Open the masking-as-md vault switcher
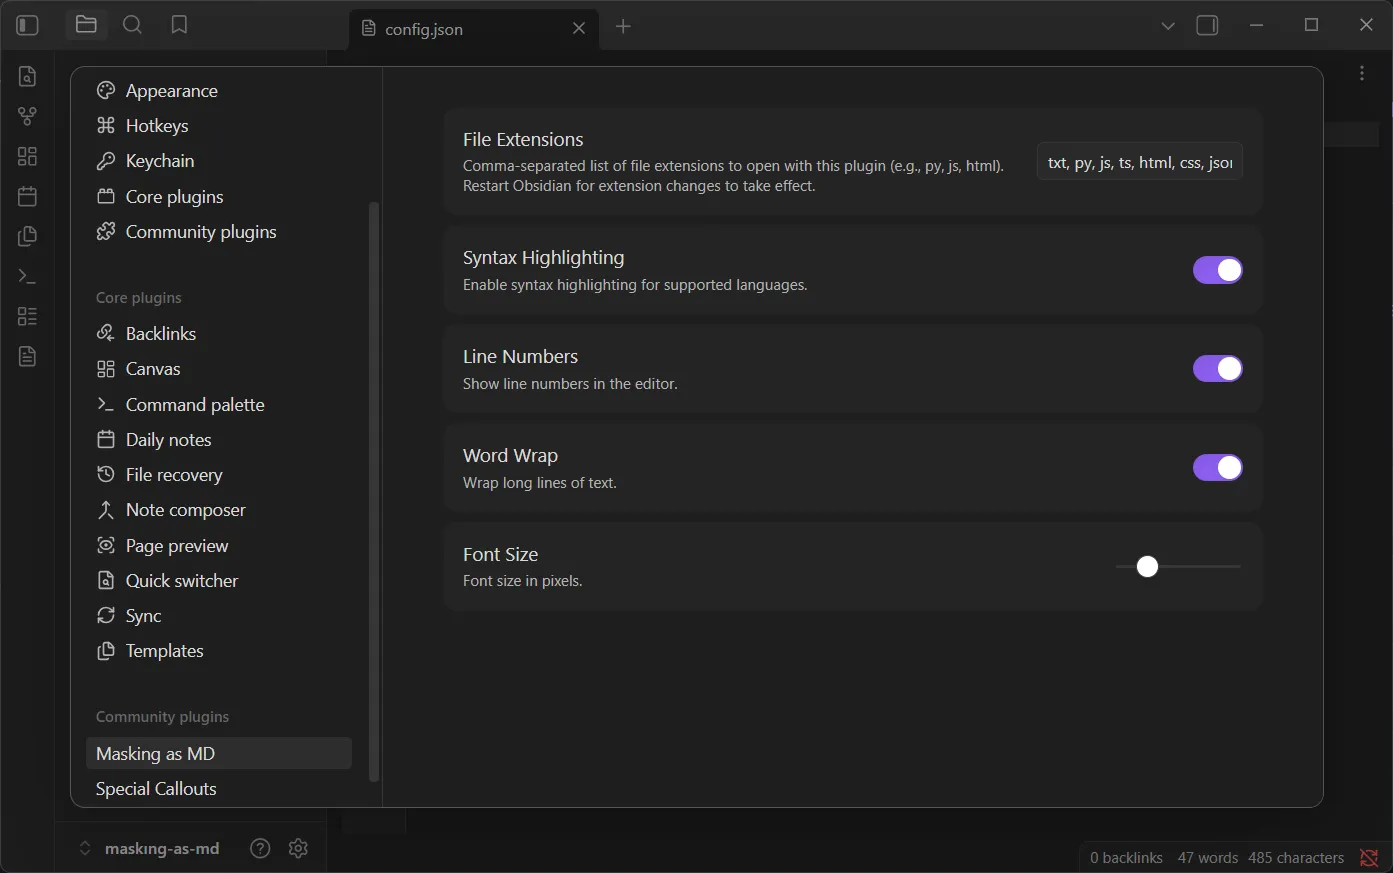 click(150, 848)
